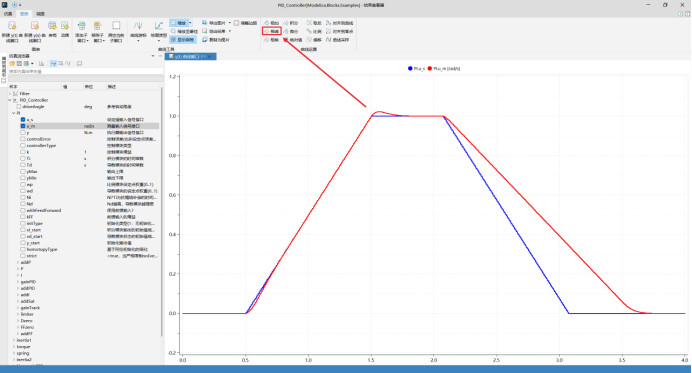Create a new y(x) curve window
692x373 pixels.
[34, 31]
